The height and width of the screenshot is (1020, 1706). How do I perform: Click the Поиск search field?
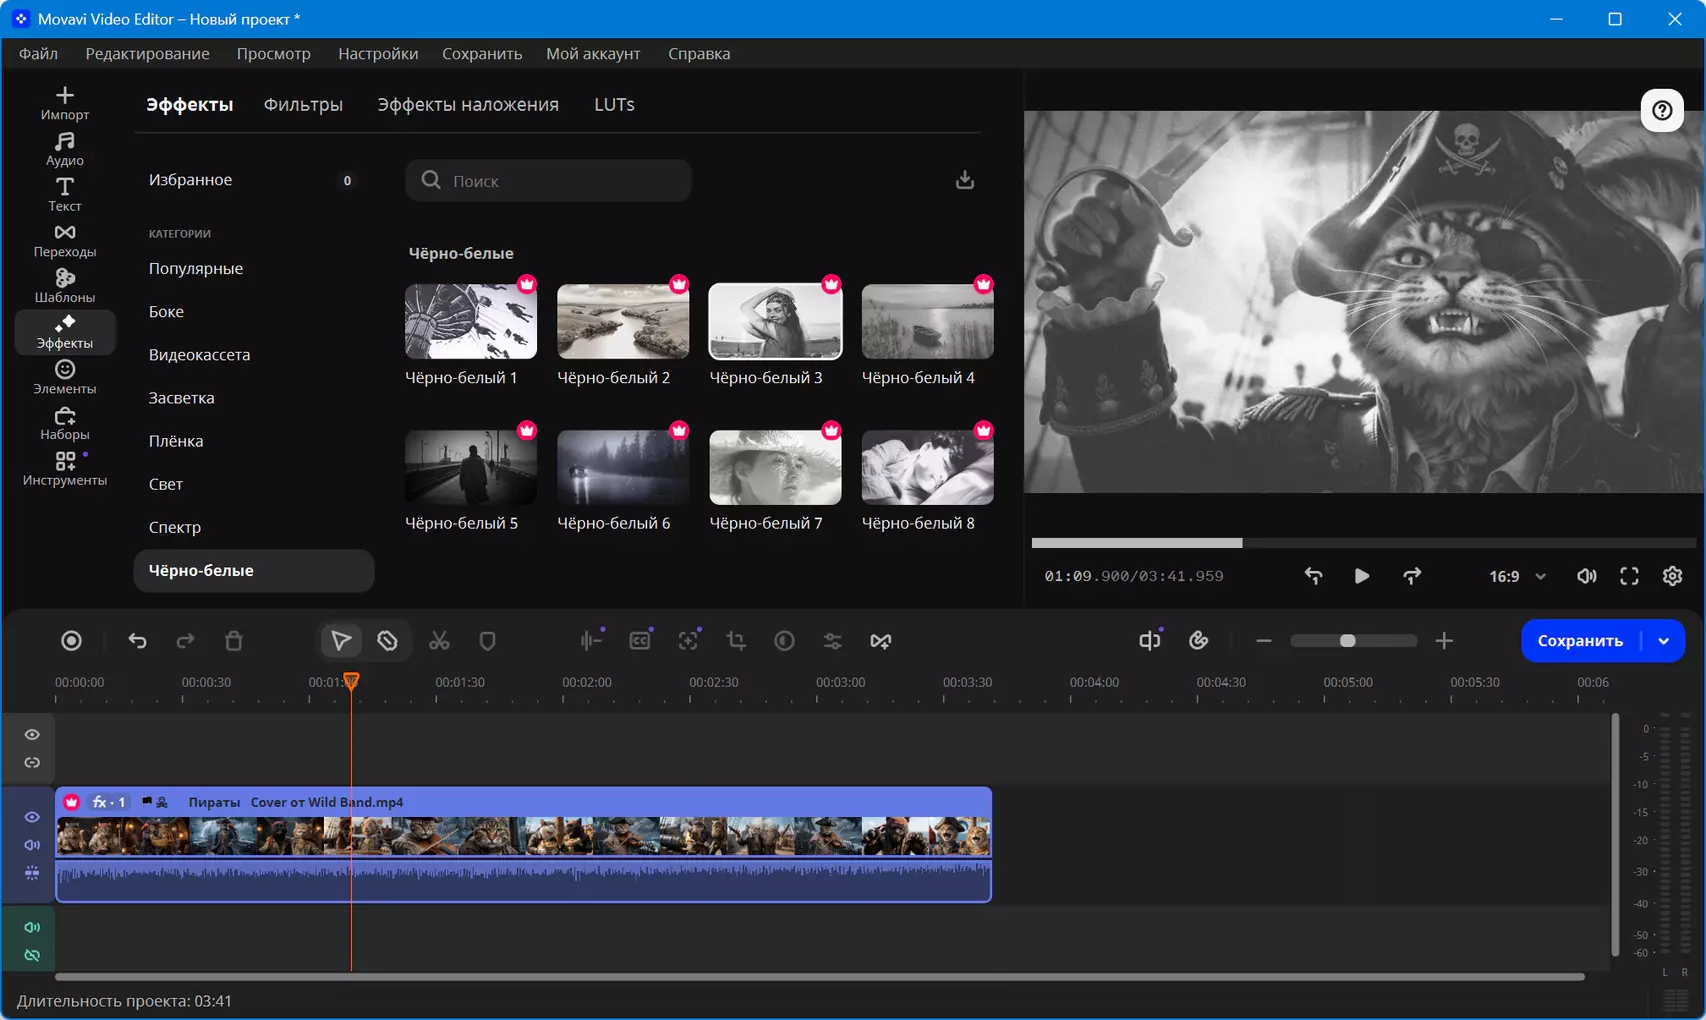(x=548, y=181)
